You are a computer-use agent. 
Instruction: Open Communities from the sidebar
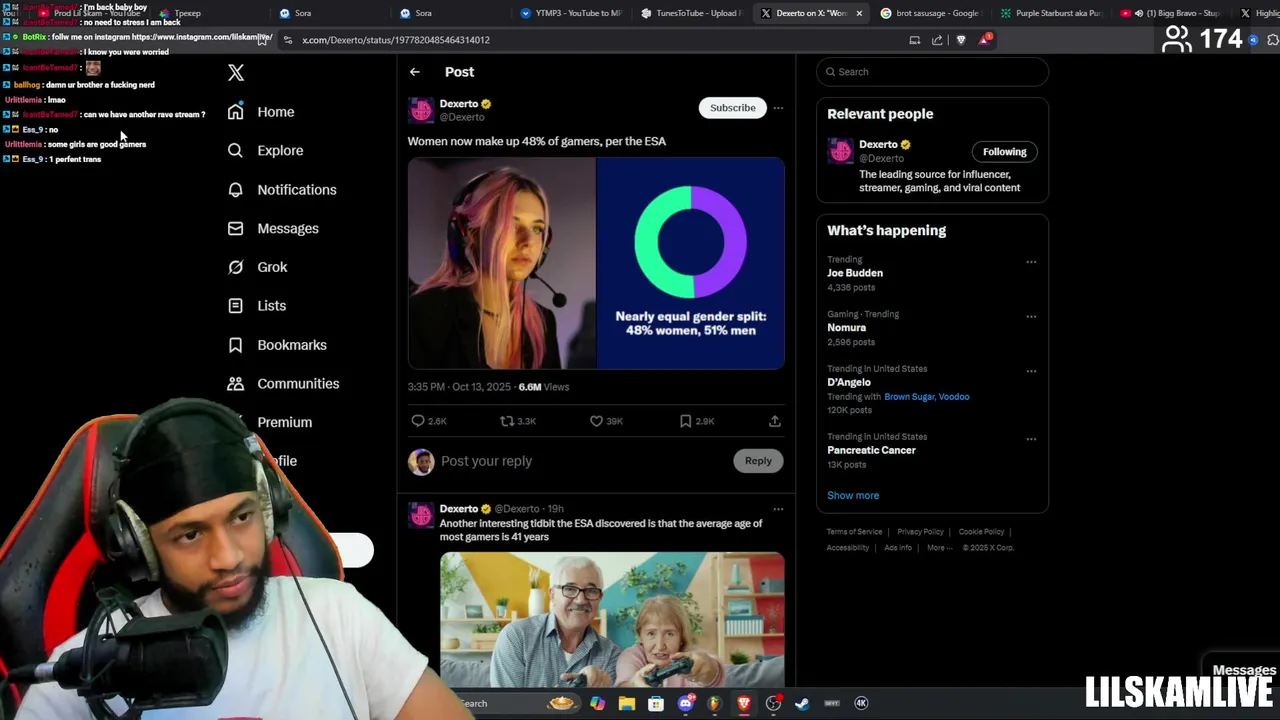298,384
